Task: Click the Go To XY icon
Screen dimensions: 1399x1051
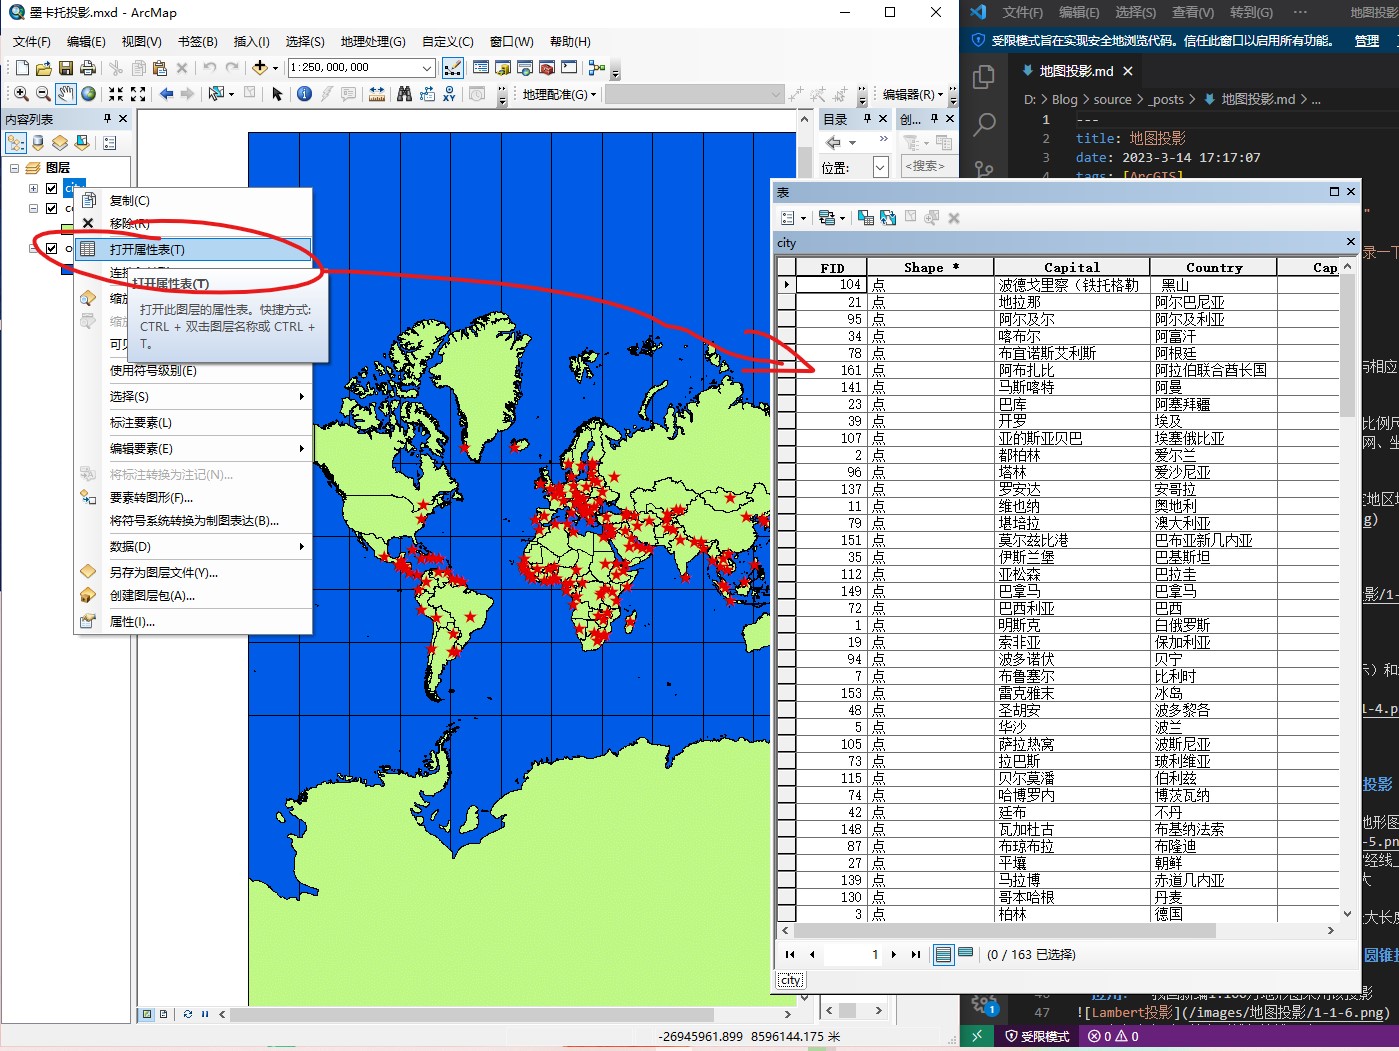Action: click(449, 94)
